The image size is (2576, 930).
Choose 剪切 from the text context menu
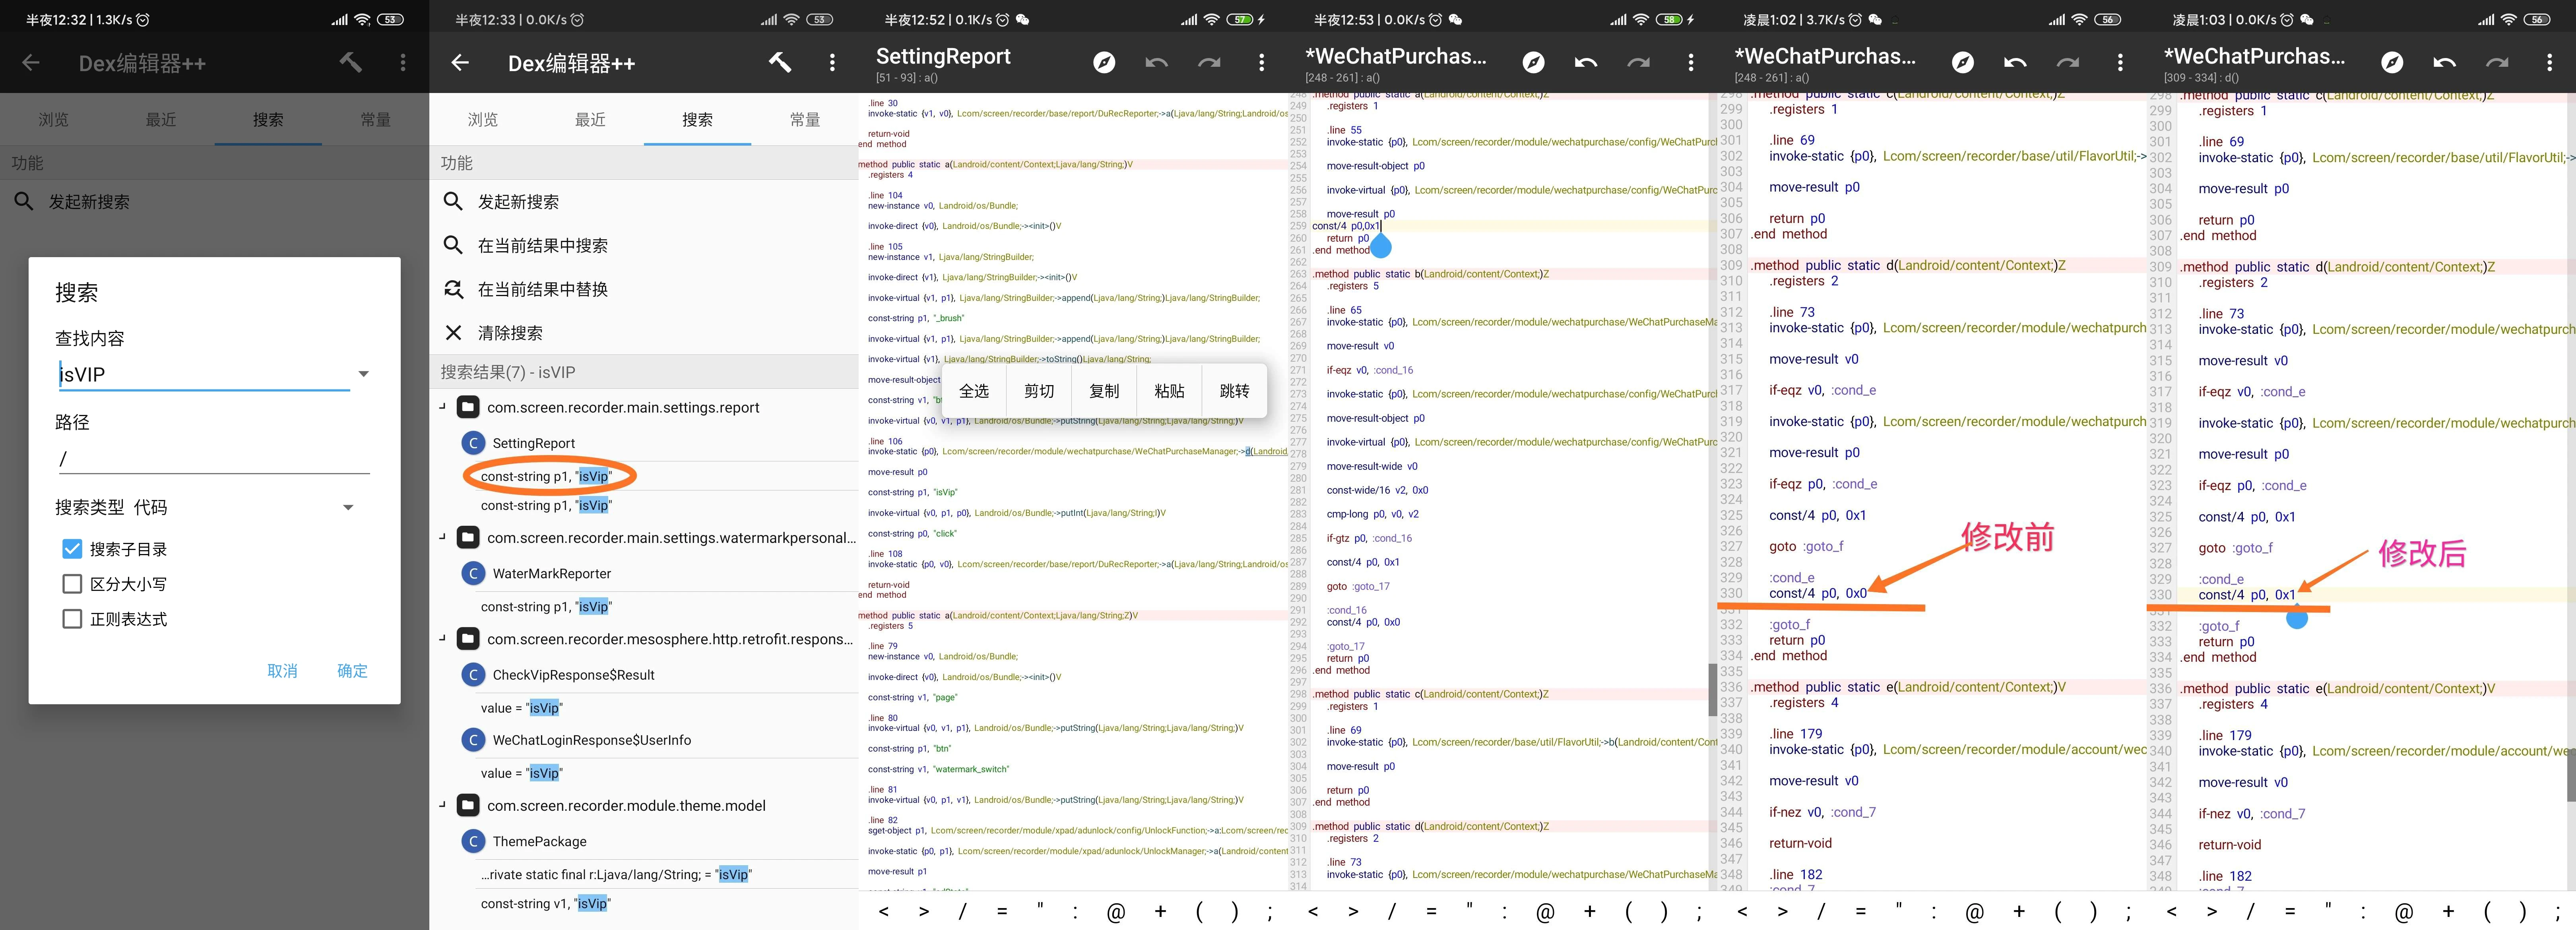[1039, 391]
